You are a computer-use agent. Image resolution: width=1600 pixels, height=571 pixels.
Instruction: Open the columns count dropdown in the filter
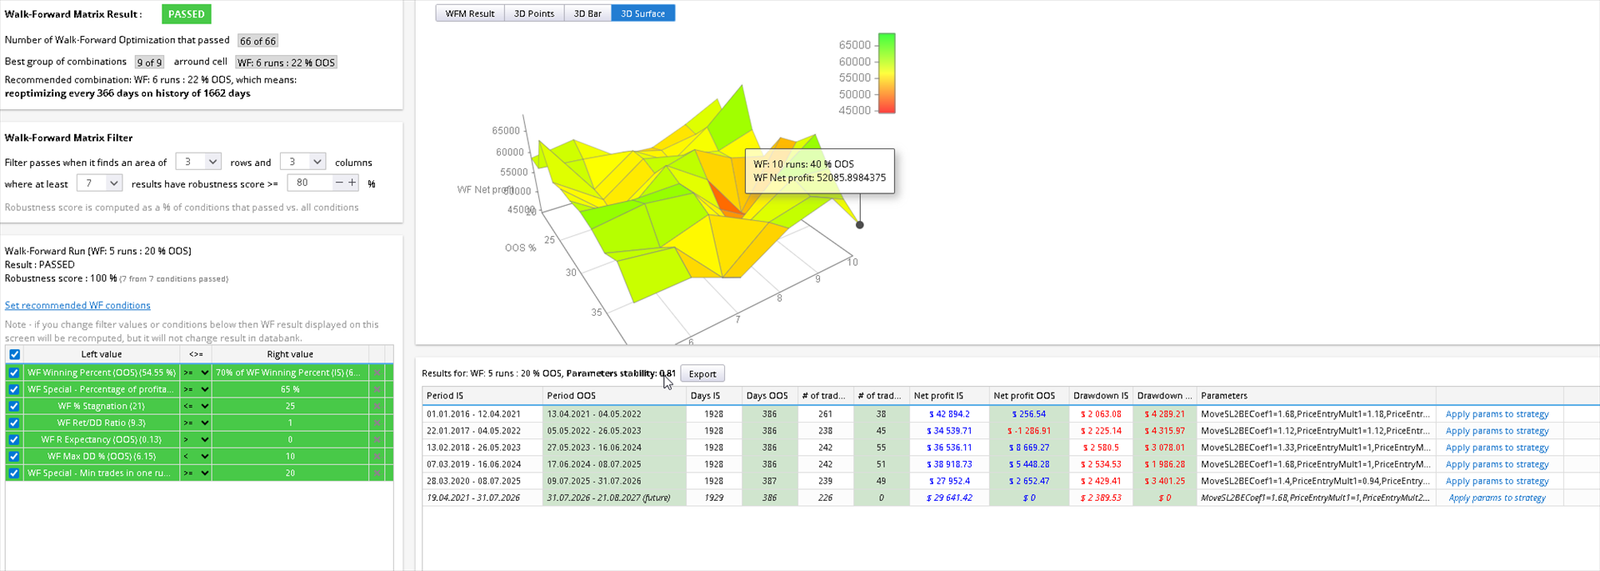303,162
